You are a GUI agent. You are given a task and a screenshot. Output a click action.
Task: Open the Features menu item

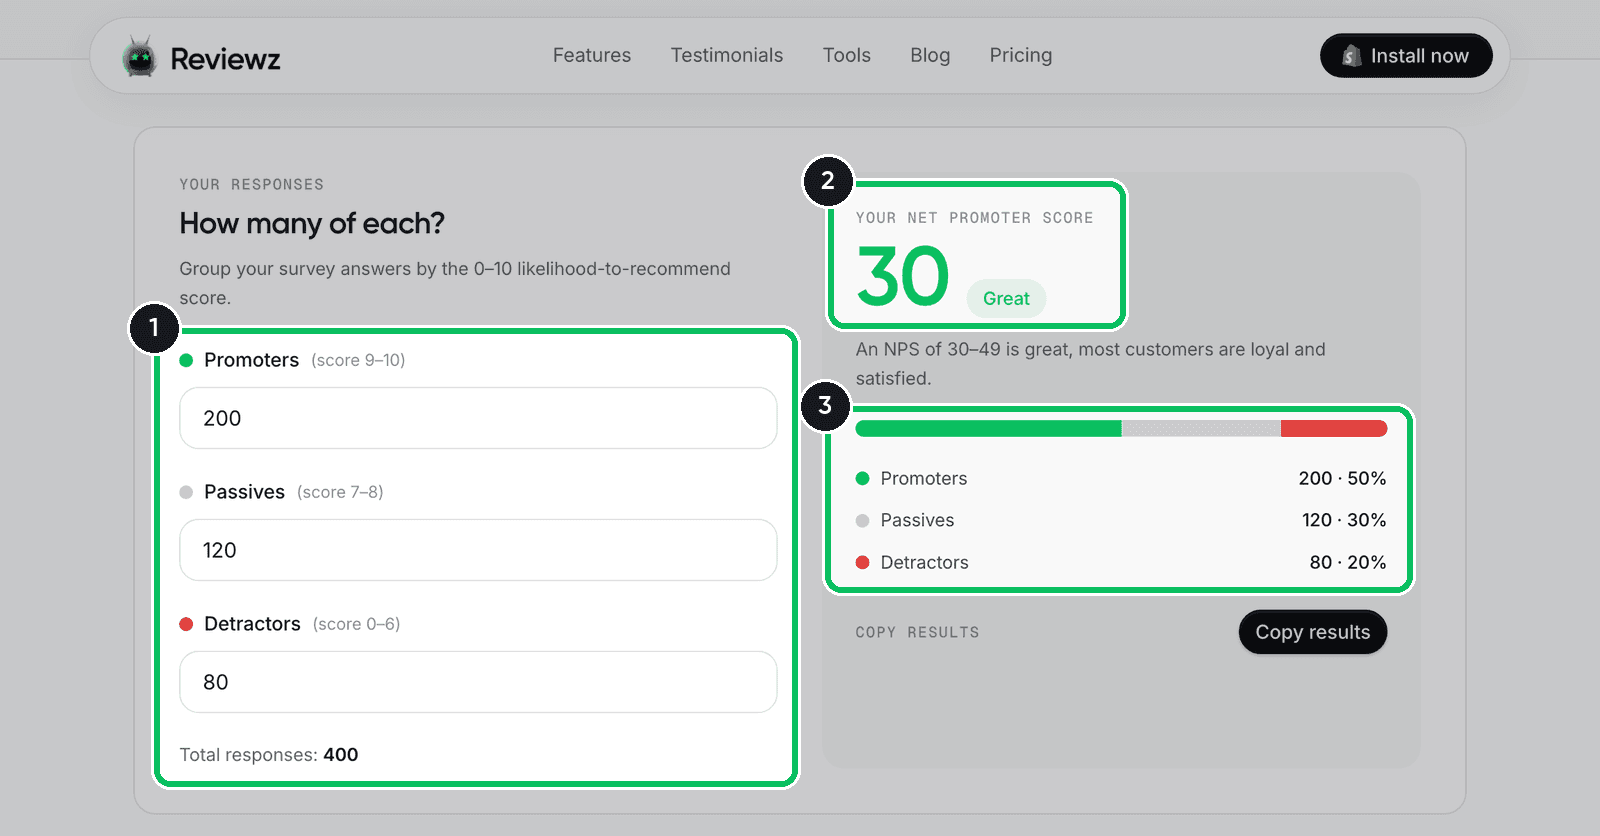(592, 55)
